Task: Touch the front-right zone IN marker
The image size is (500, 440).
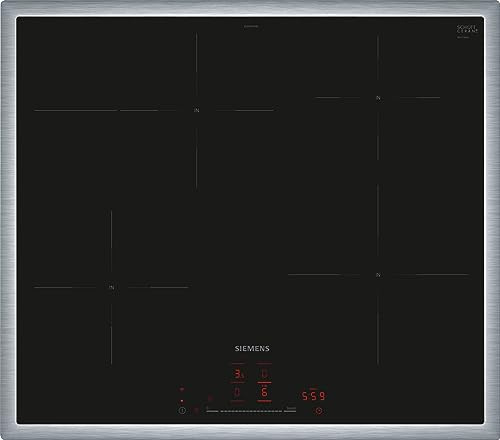Action: point(378,275)
